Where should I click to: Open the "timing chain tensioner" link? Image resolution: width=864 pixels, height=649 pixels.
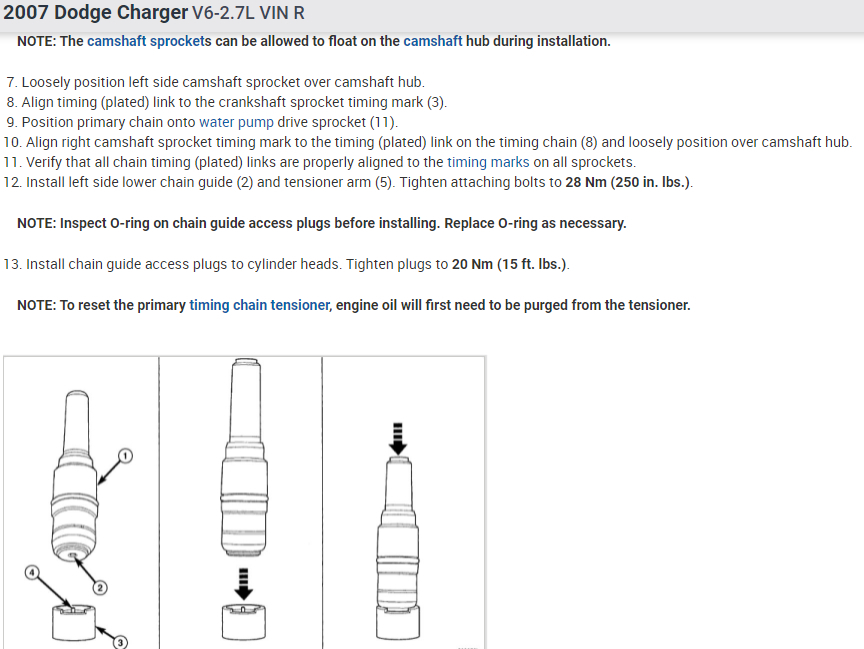pos(259,305)
